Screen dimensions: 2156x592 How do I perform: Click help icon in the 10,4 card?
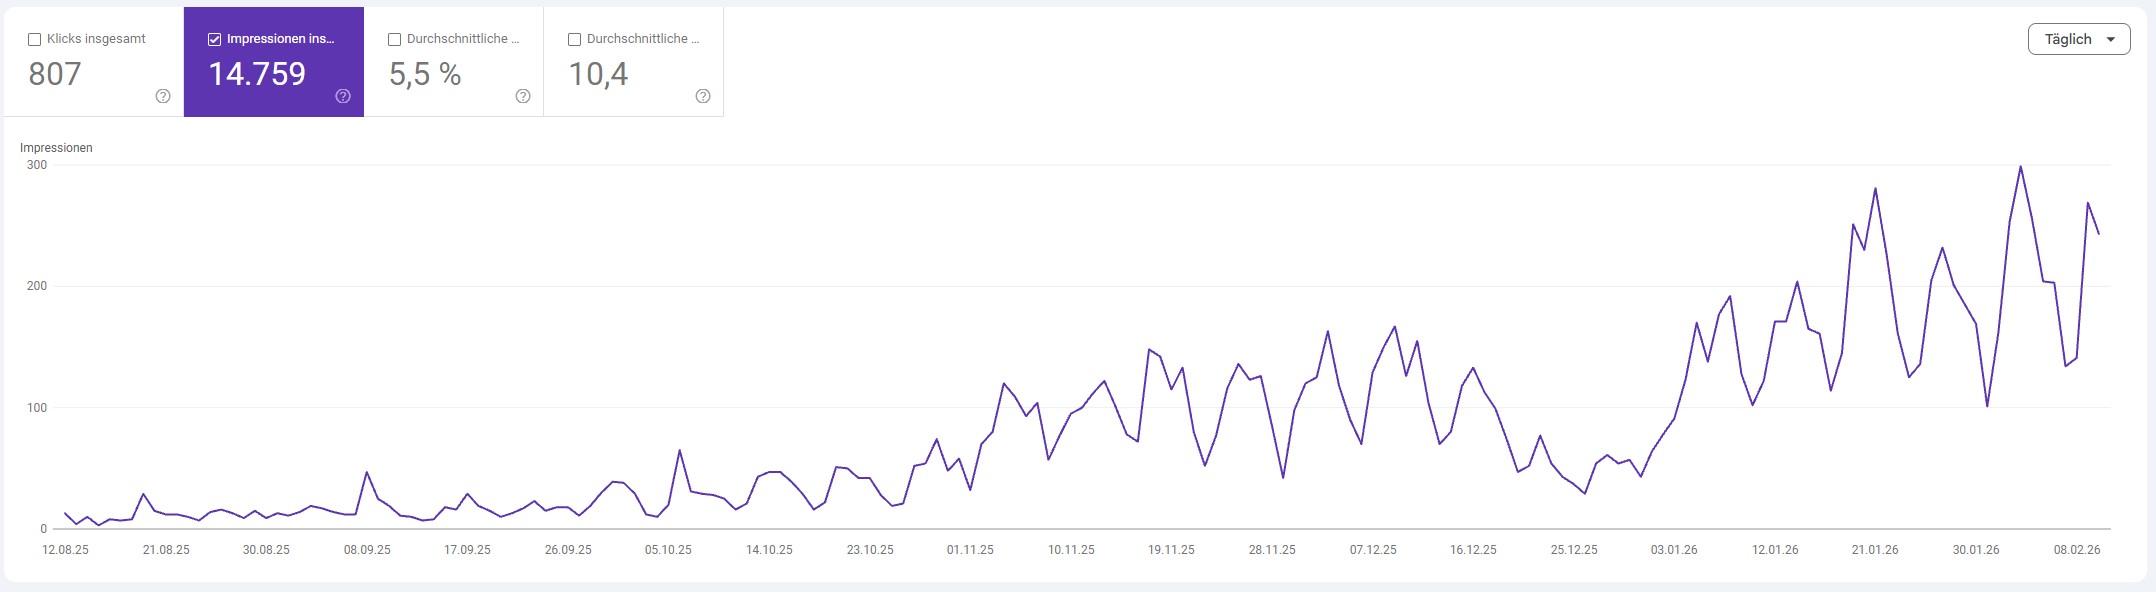tap(703, 96)
